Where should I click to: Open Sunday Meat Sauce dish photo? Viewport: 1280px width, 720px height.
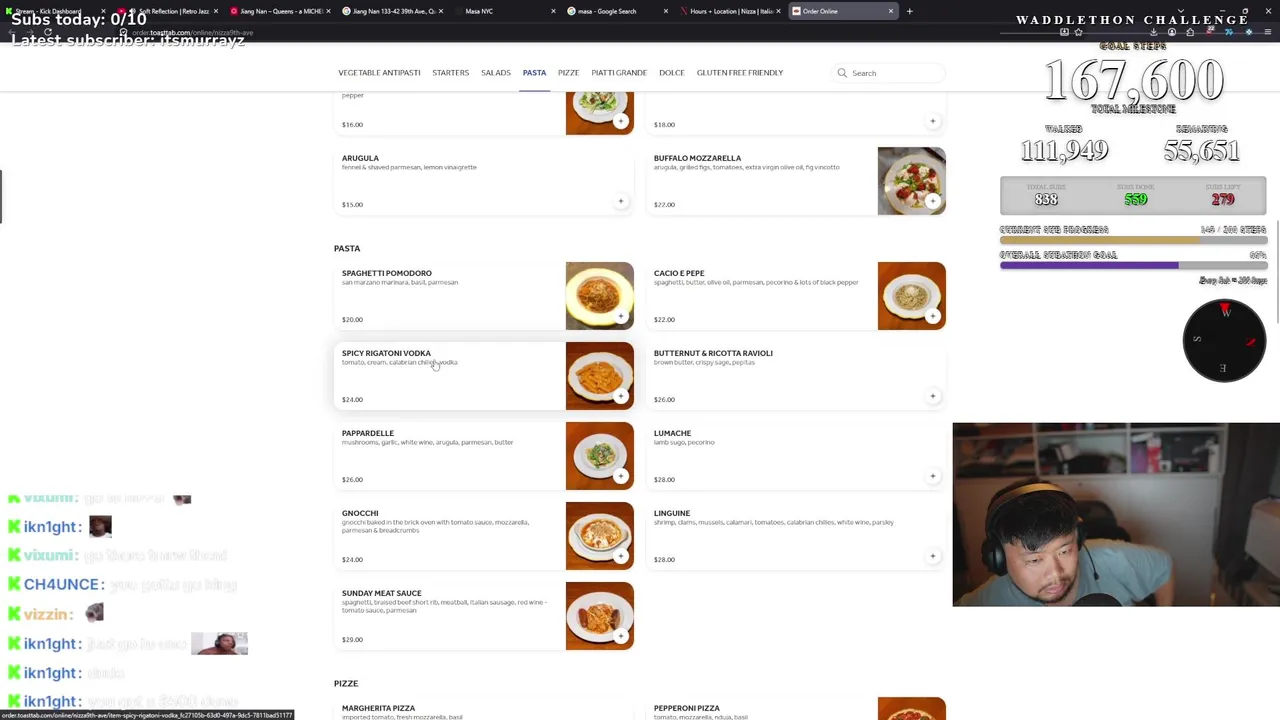coord(599,616)
